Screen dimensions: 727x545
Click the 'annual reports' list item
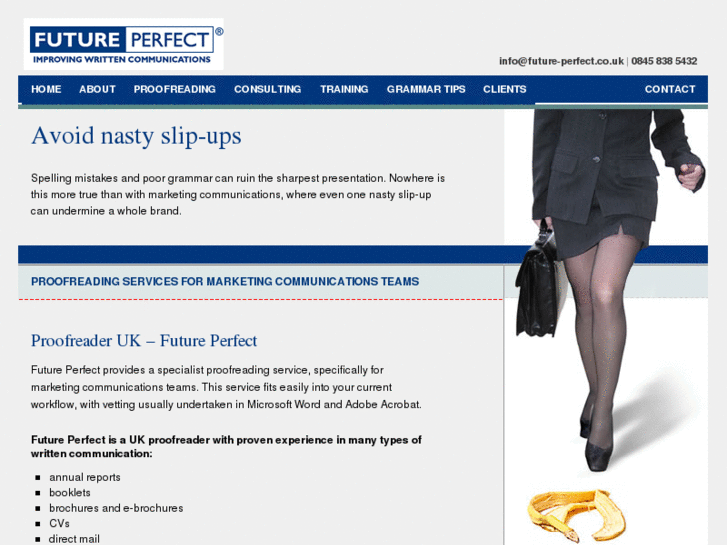(85, 477)
